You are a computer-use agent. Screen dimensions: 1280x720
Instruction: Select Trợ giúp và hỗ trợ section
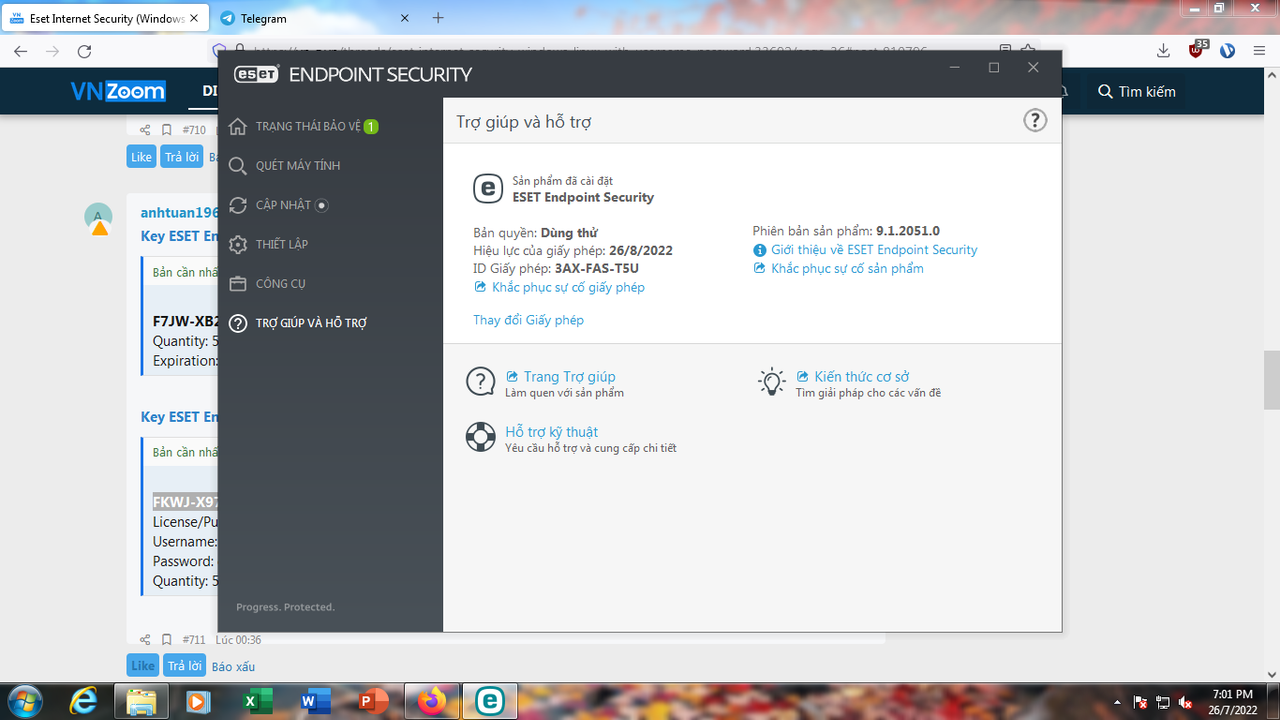pyautogui.click(x=311, y=323)
